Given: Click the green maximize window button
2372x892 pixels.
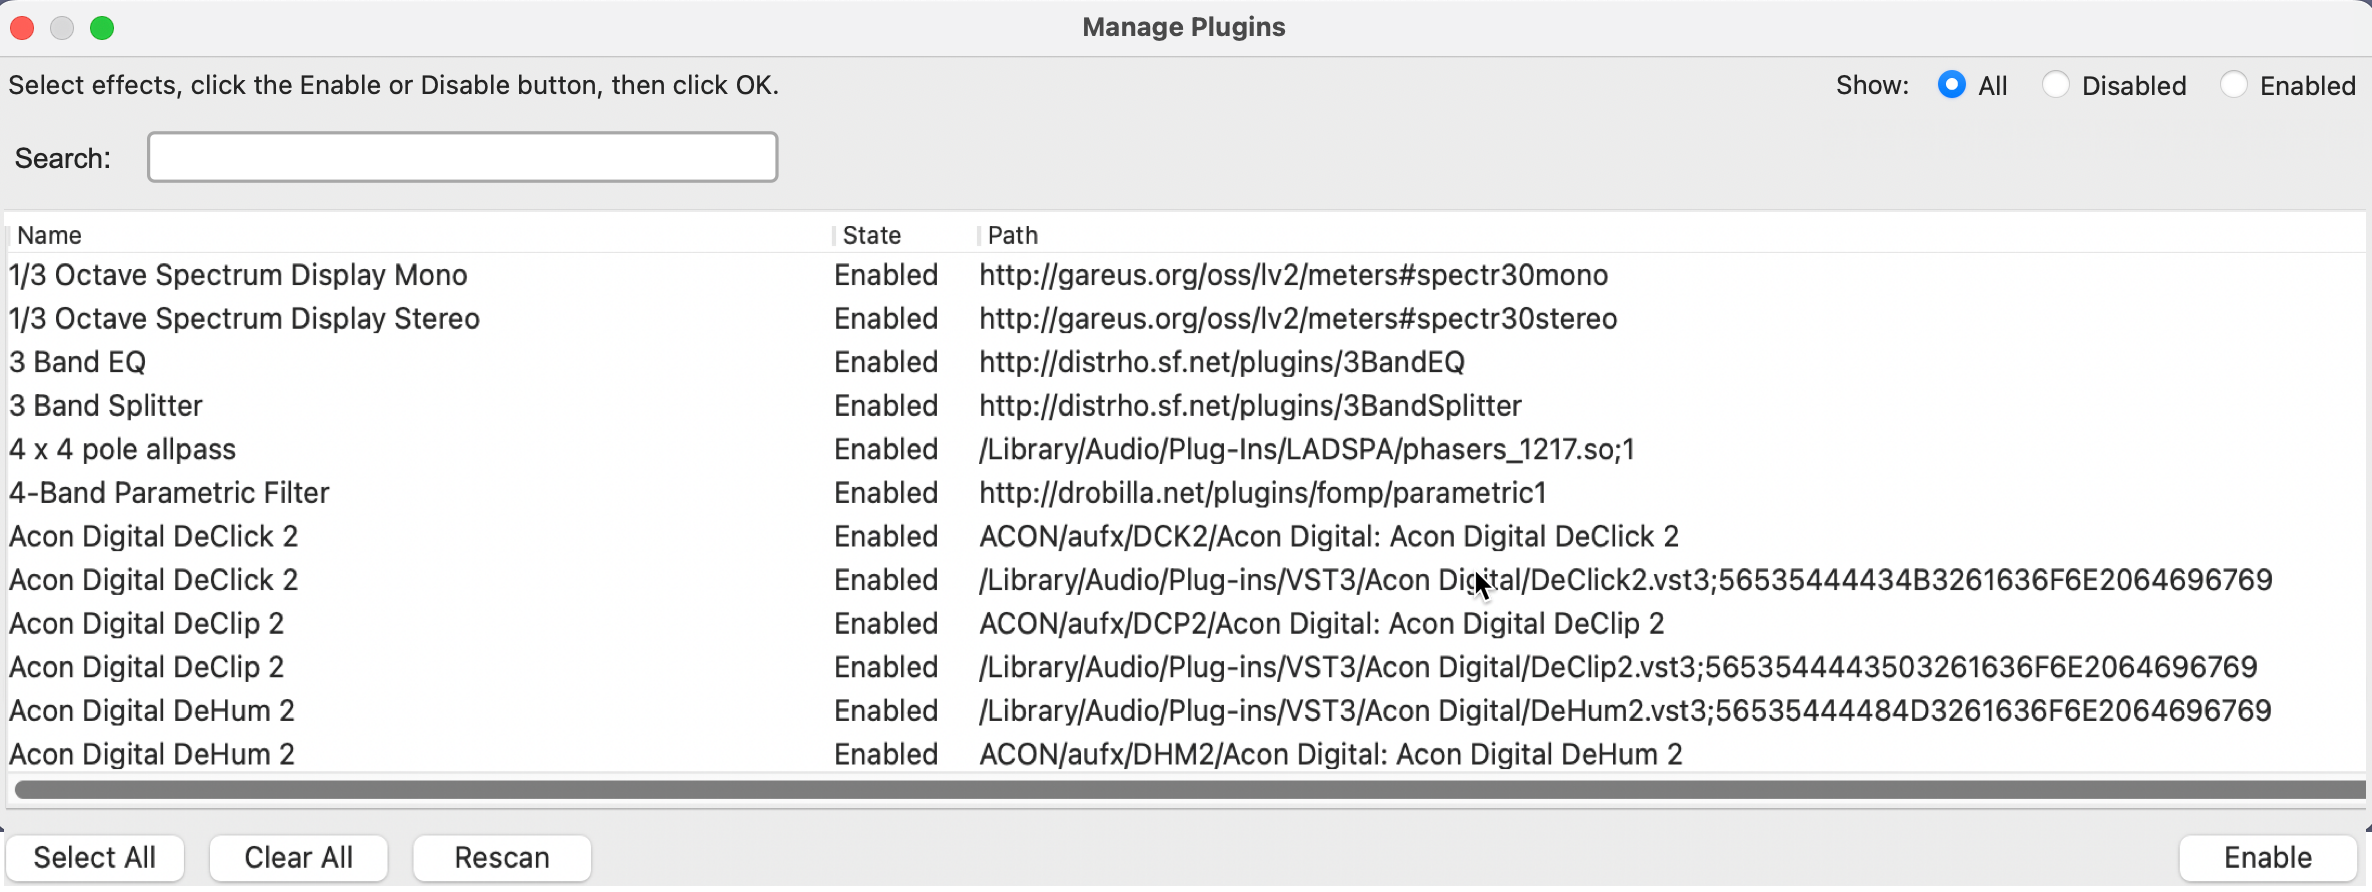Looking at the screenshot, I should pyautogui.click(x=102, y=27).
